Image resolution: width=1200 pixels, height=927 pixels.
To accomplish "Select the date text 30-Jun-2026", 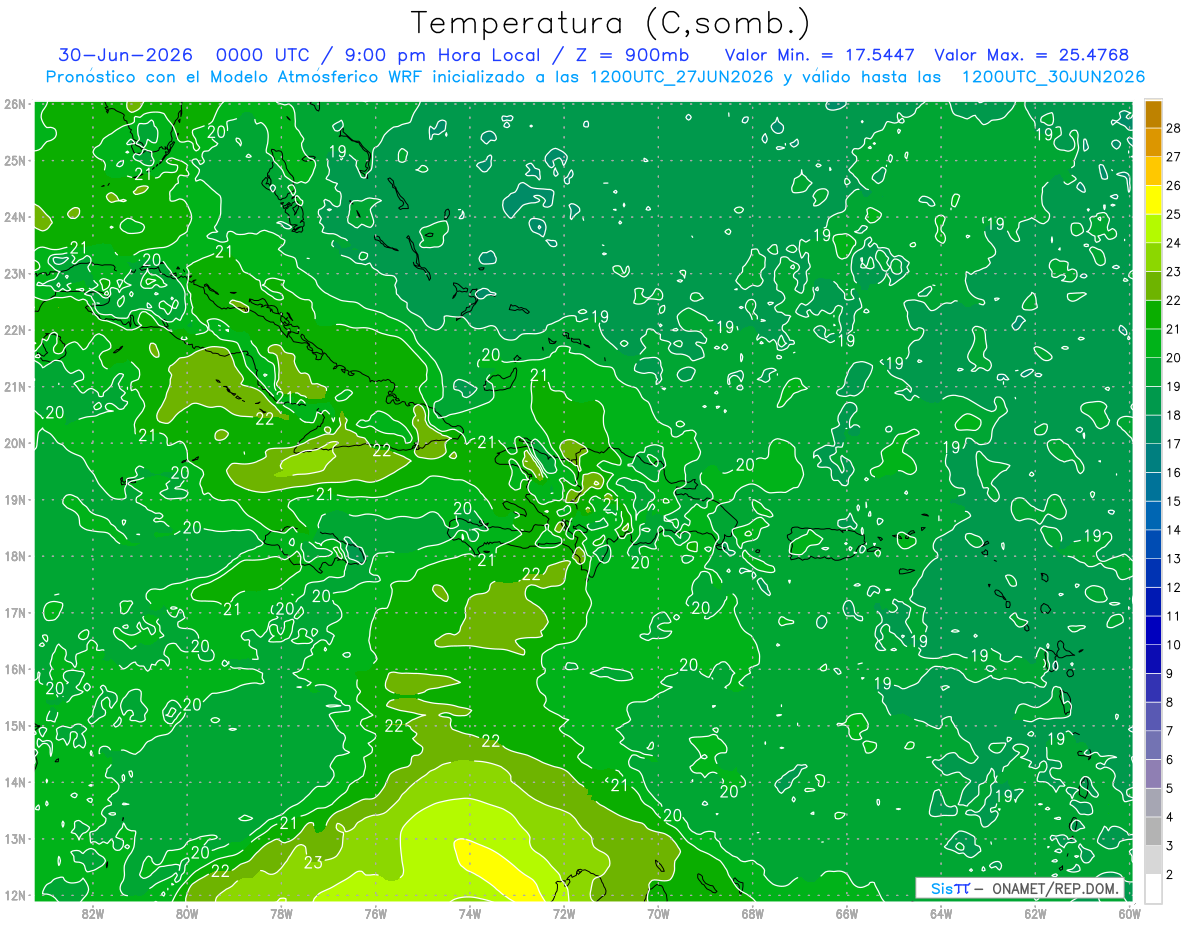I will pos(126,55).
